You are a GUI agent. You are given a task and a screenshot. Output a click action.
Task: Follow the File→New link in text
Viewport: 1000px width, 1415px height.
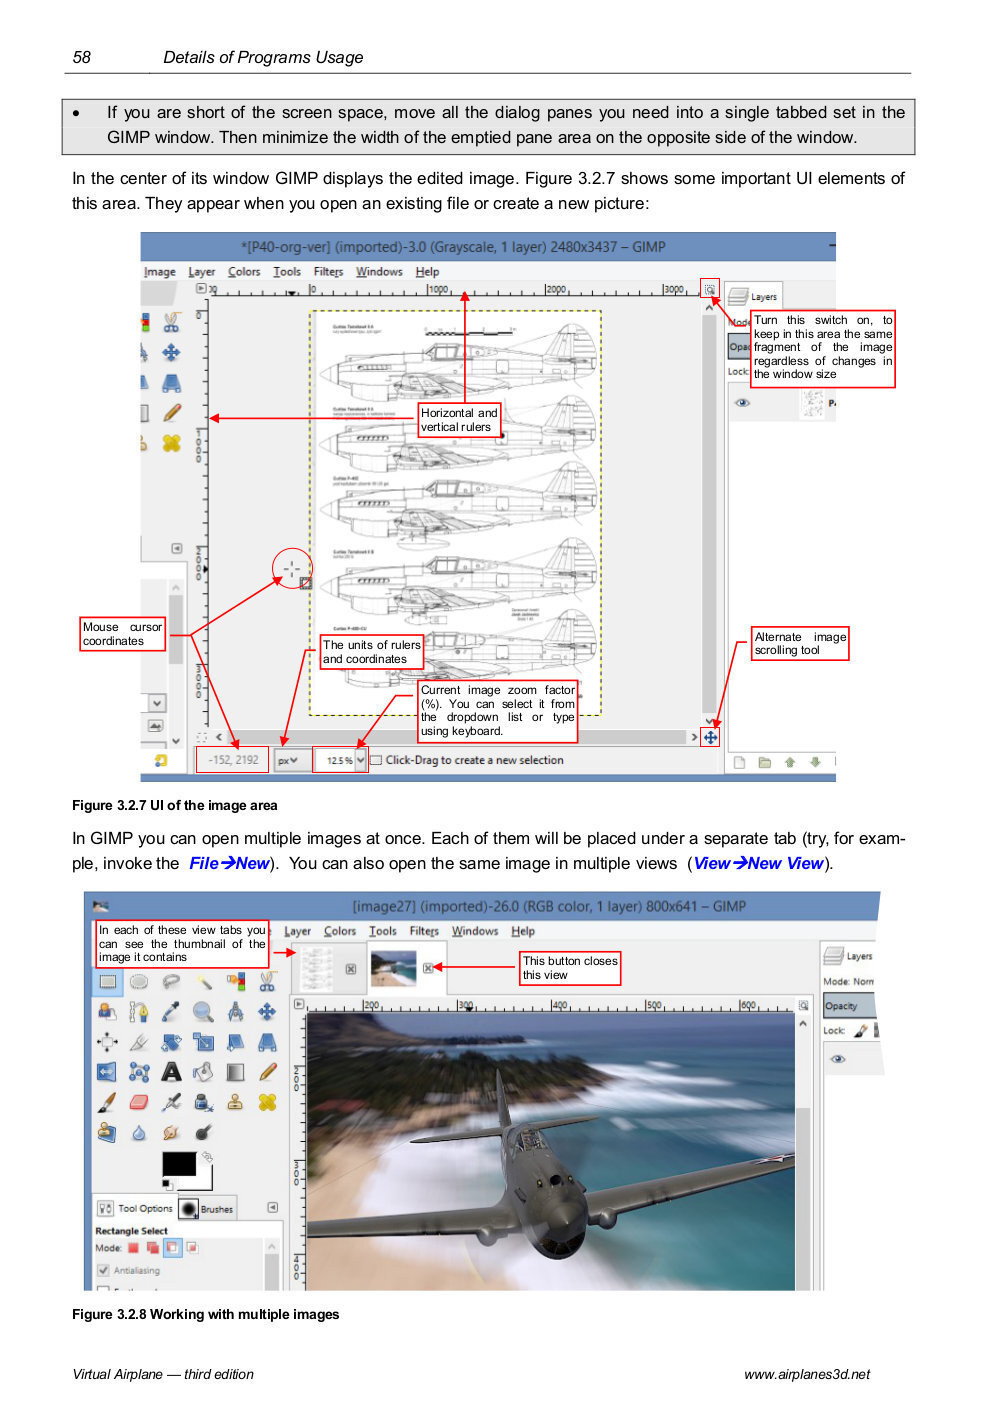pyautogui.click(x=229, y=863)
